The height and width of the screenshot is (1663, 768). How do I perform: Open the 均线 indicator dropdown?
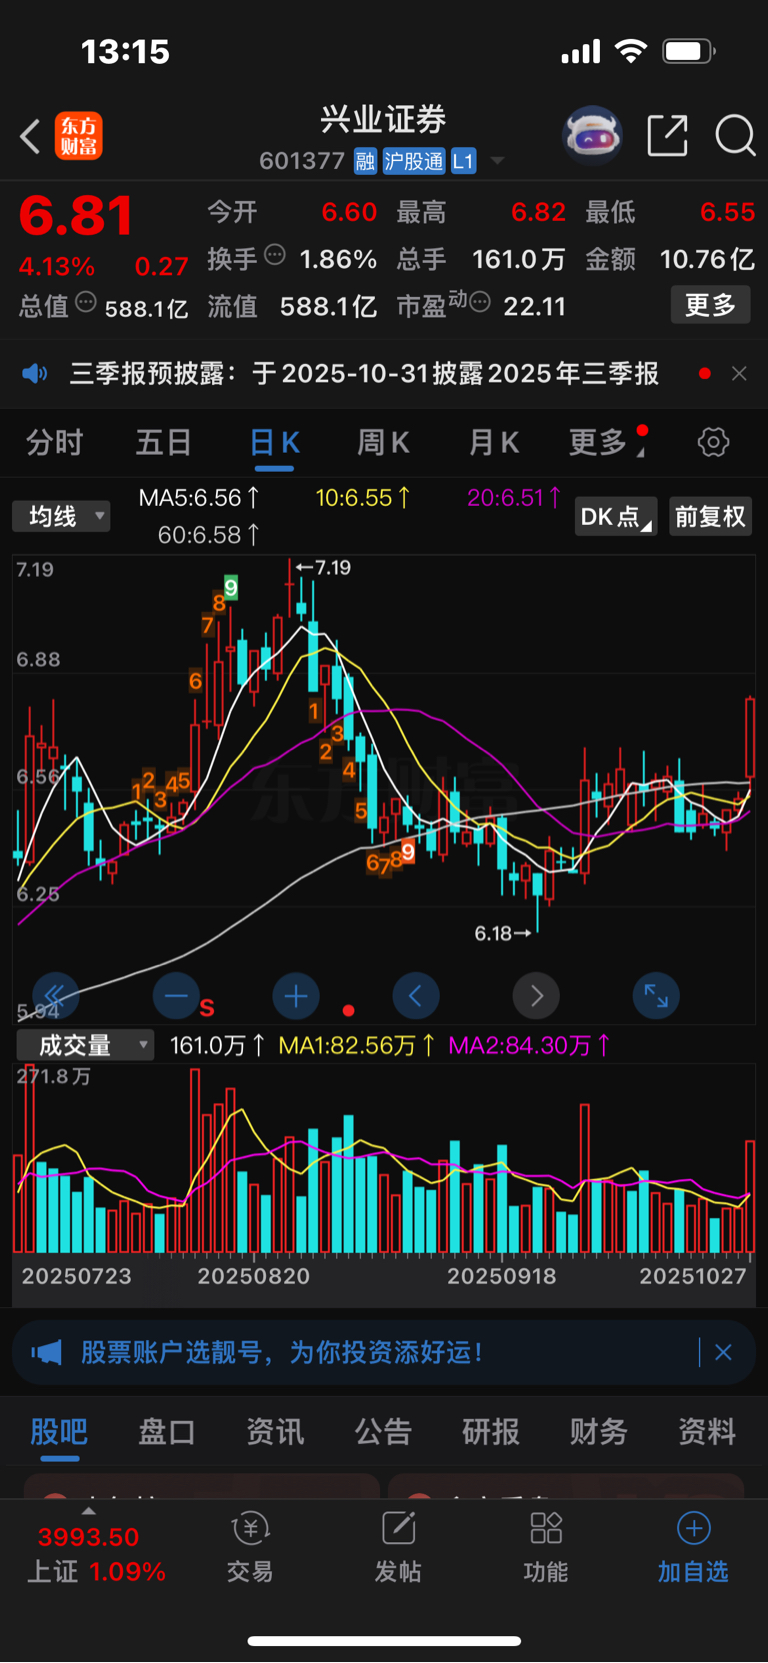click(61, 517)
